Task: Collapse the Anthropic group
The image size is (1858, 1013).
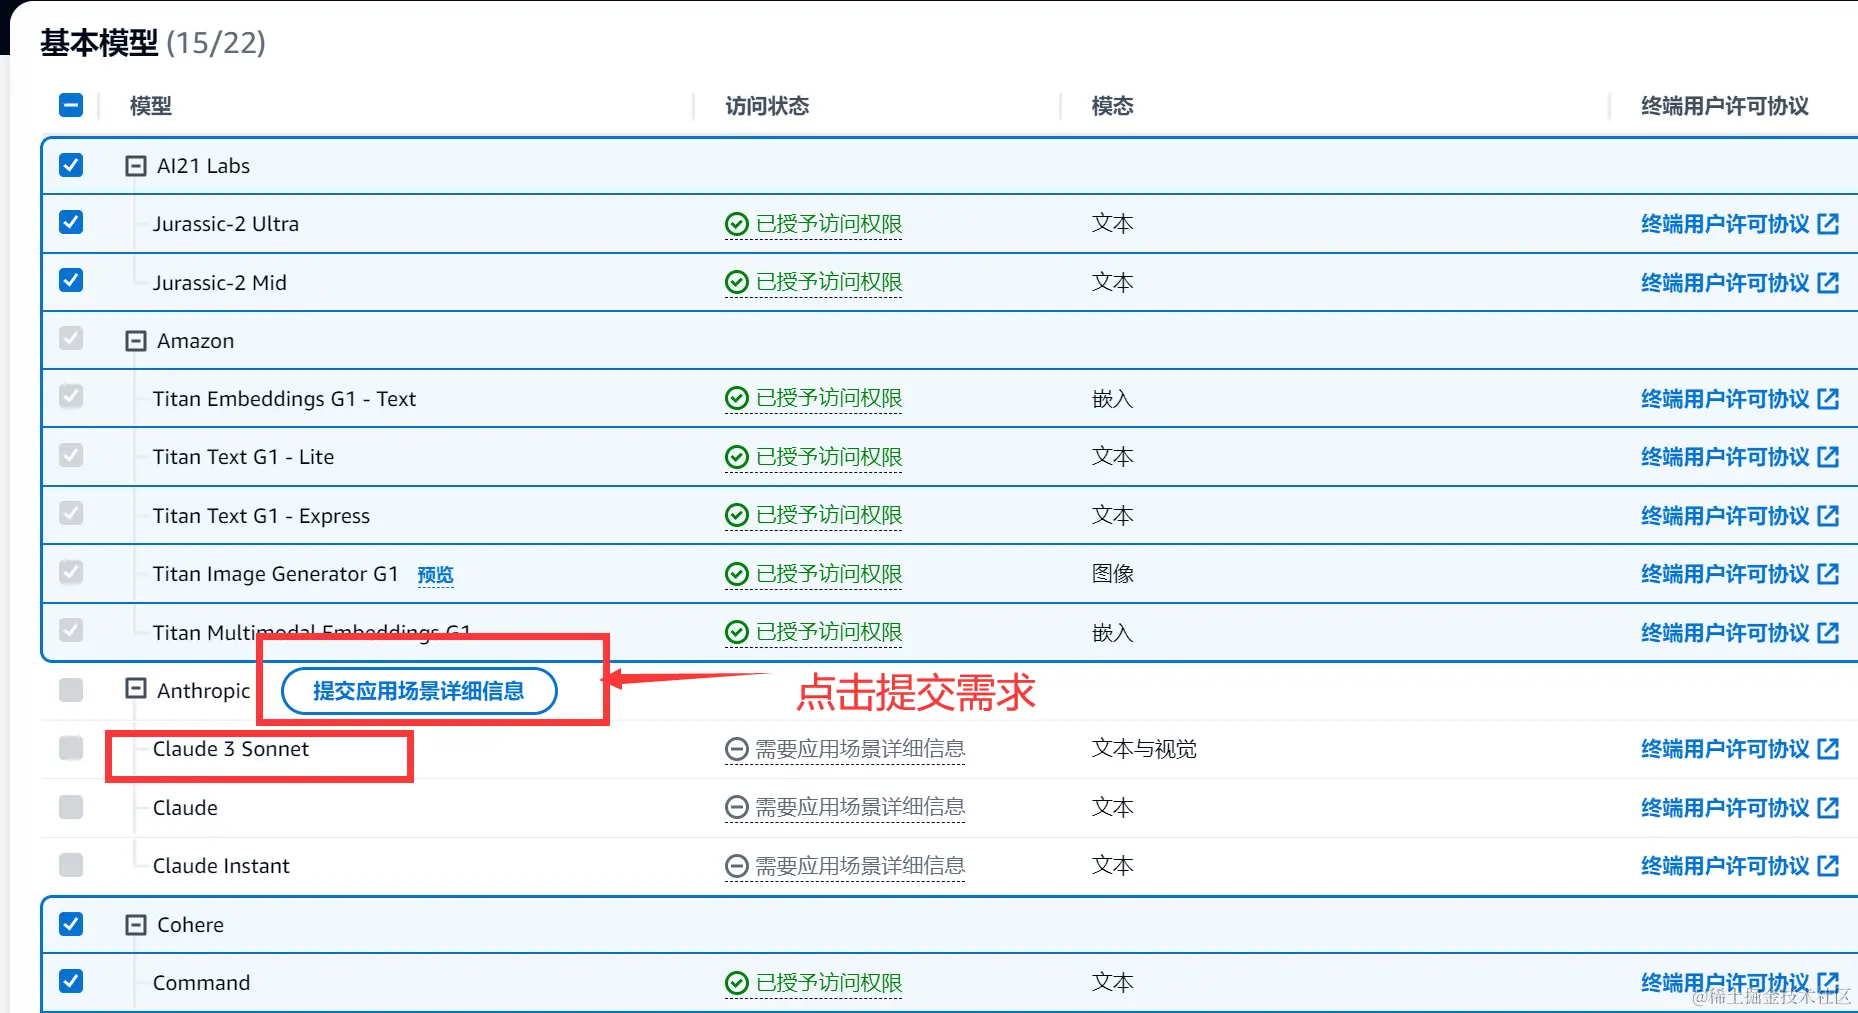Action: coord(136,689)
